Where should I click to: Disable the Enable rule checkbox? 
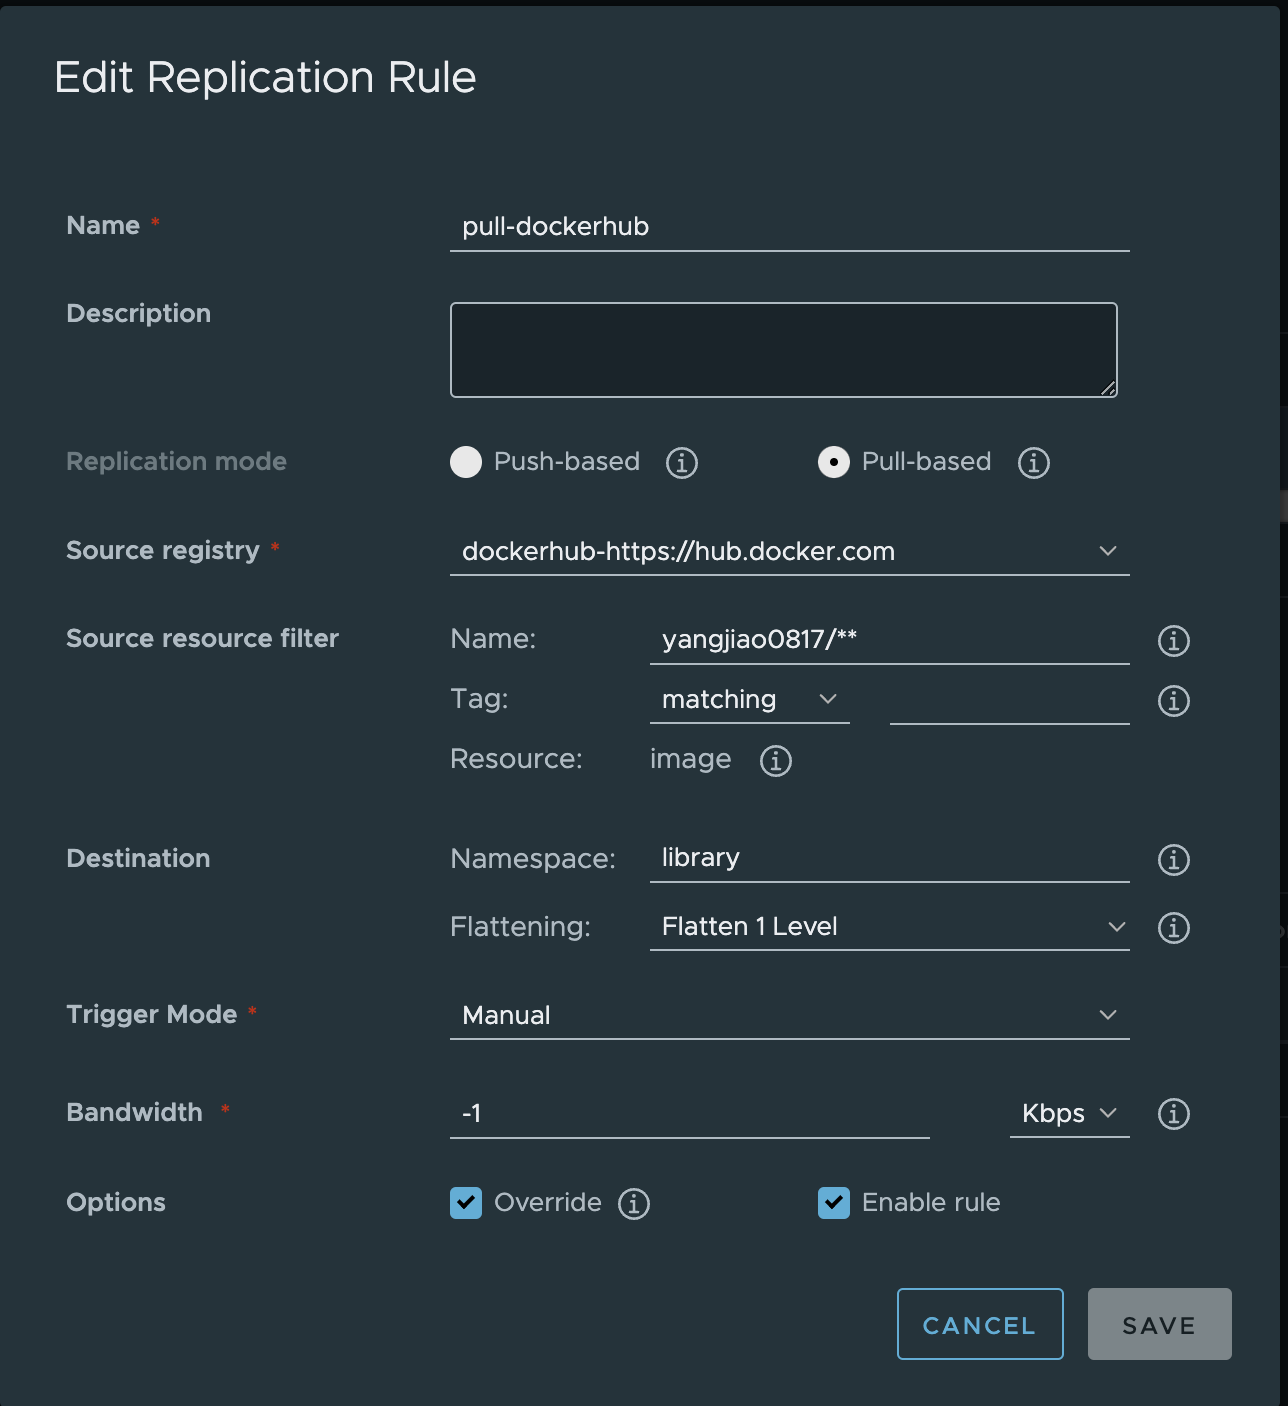(834, 1203)
